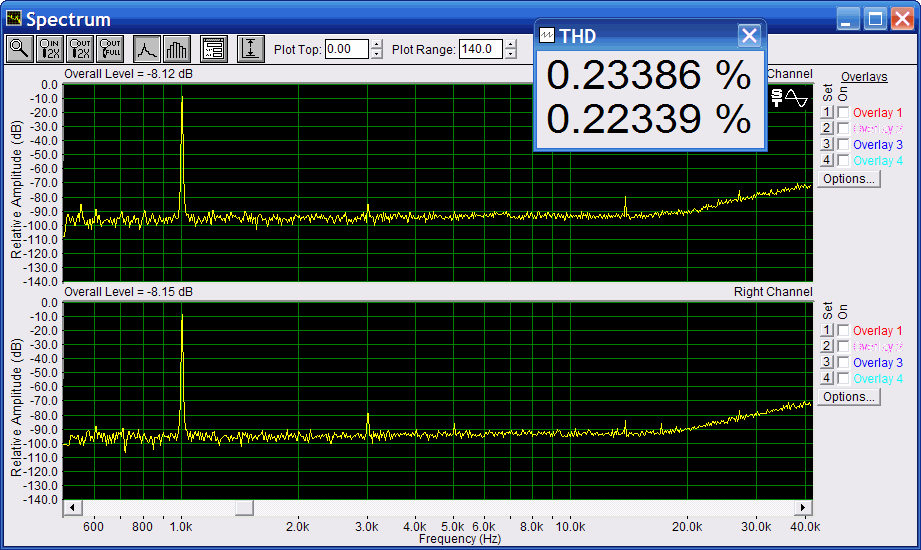Click the magnifier zoom tool icon
Image resolution: width=921 pixels, height=550 pixels.
19,49
